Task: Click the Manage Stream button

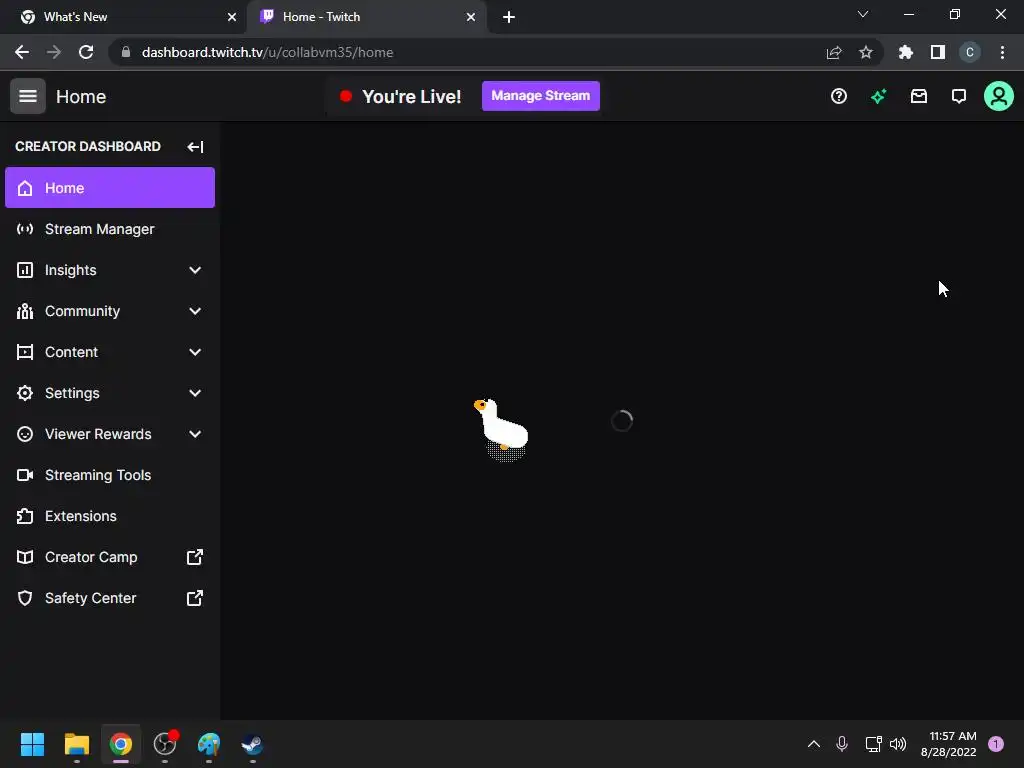Action: pyautogui.click(x=541, y=96)
